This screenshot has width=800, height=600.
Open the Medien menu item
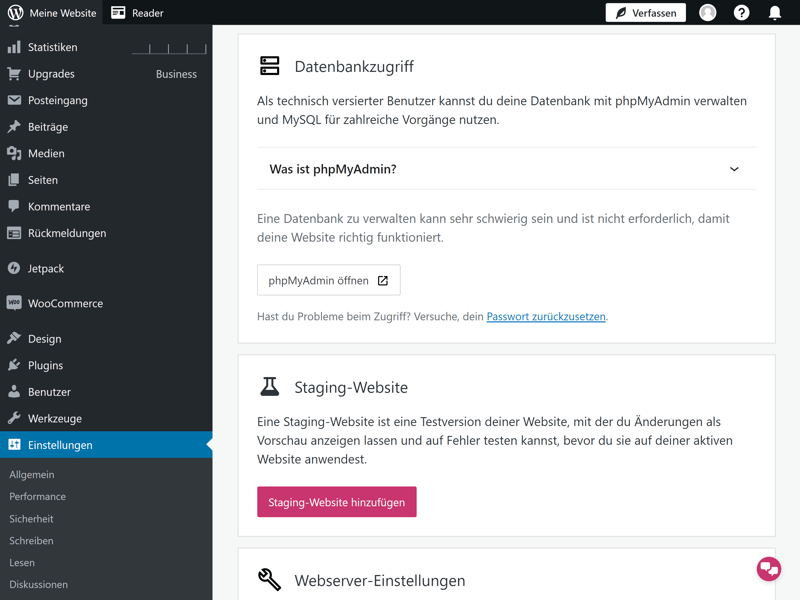[x=46, y=153]
